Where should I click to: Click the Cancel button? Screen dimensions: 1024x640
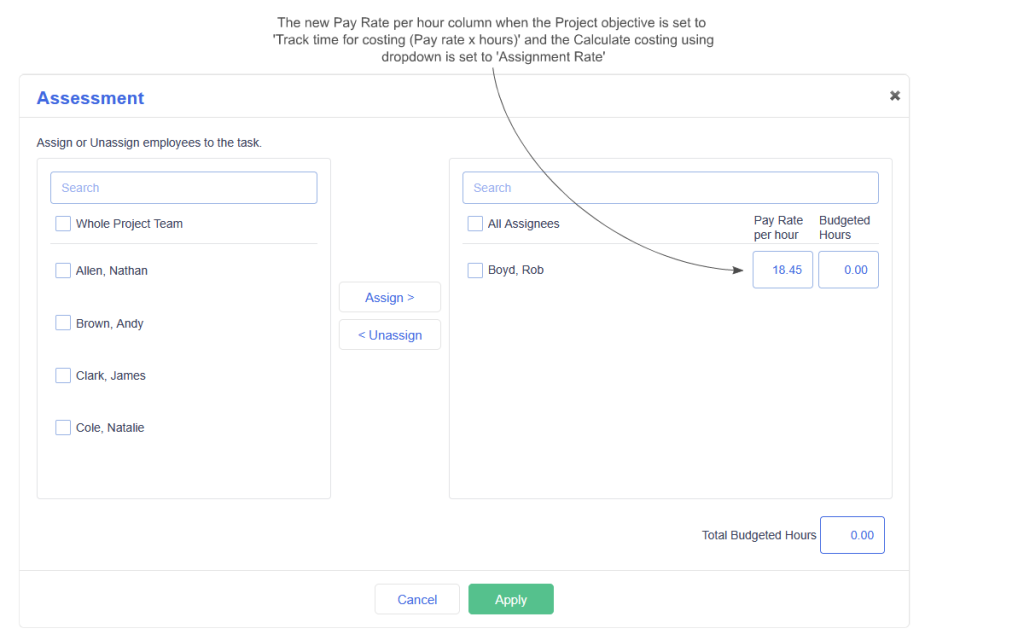[x=417, y=599]
